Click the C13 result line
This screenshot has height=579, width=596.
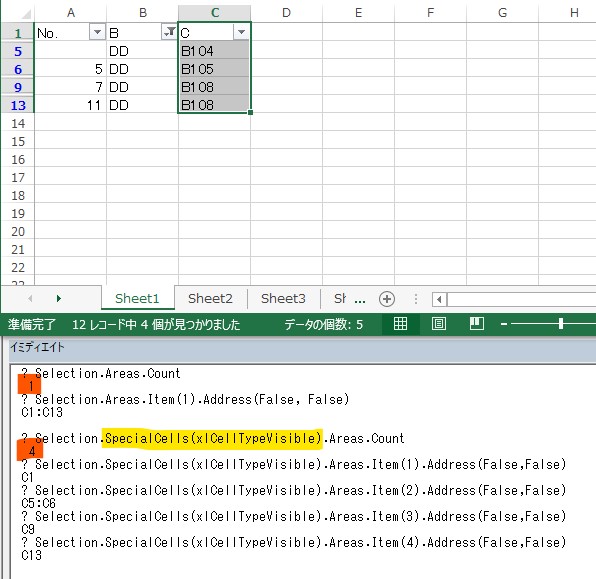coord(32,555)
